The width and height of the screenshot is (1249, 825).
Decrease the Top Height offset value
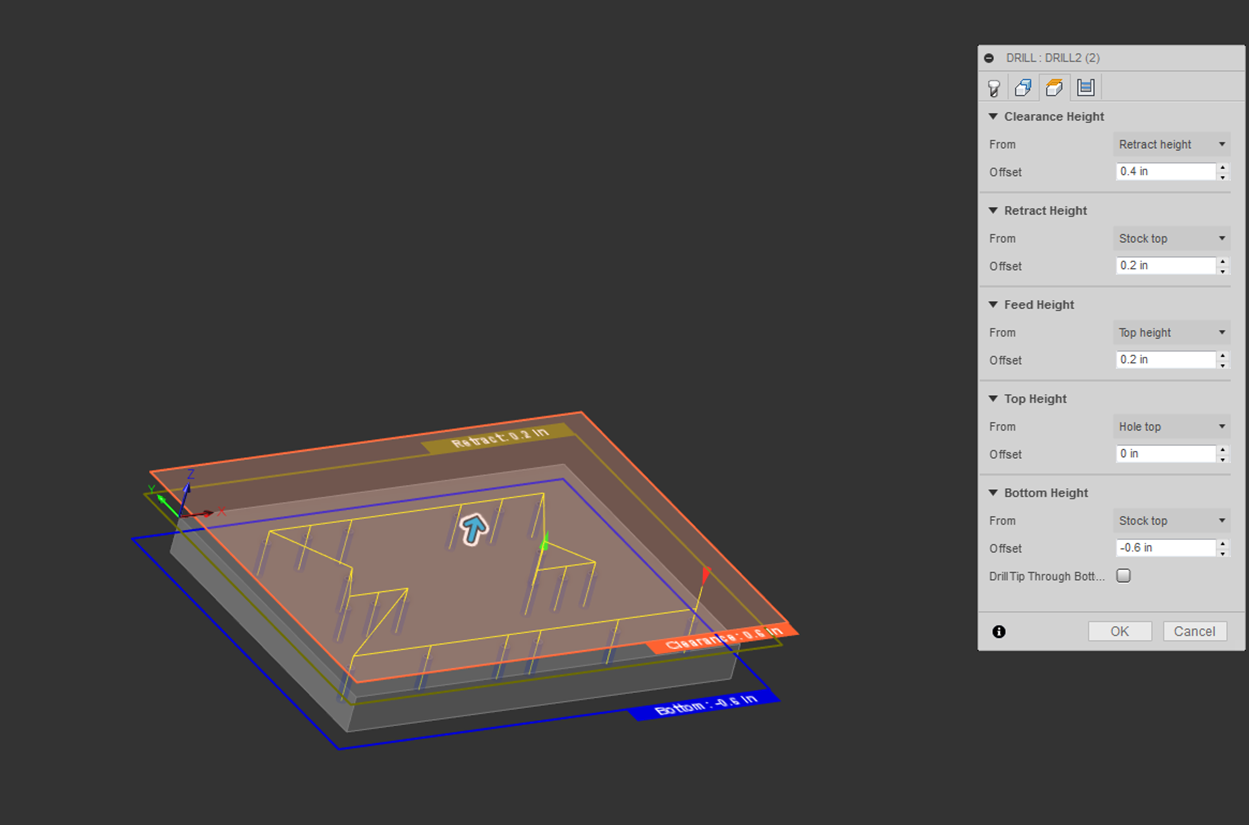[1222, 459]
